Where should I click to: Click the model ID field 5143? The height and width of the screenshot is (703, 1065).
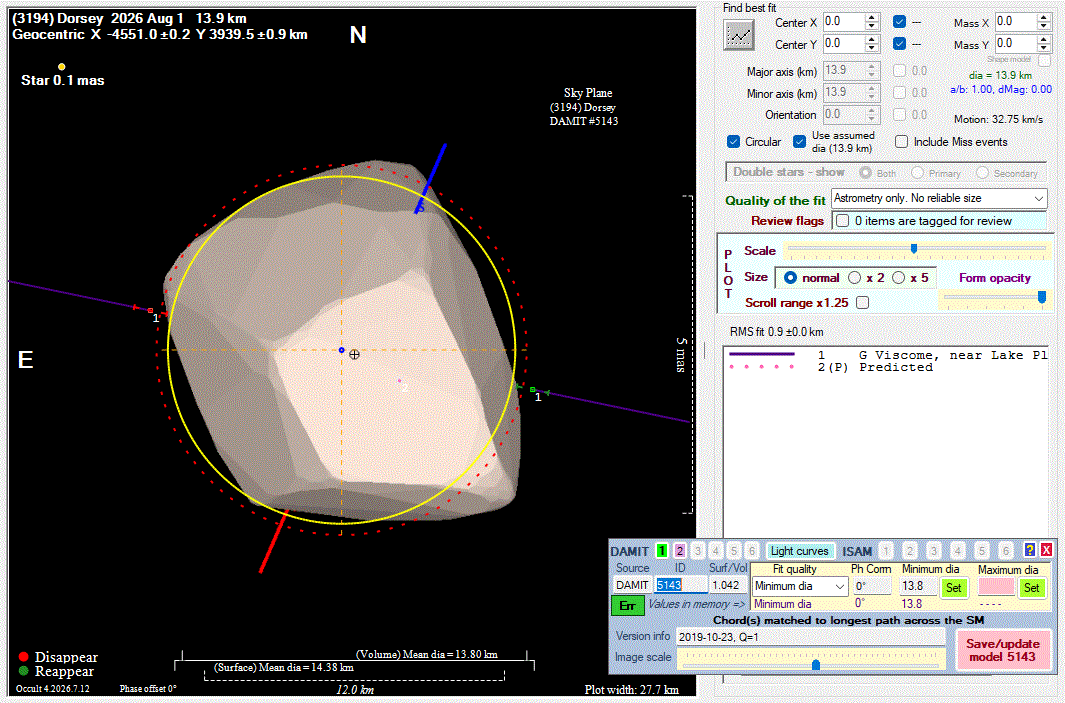(681, 585)
